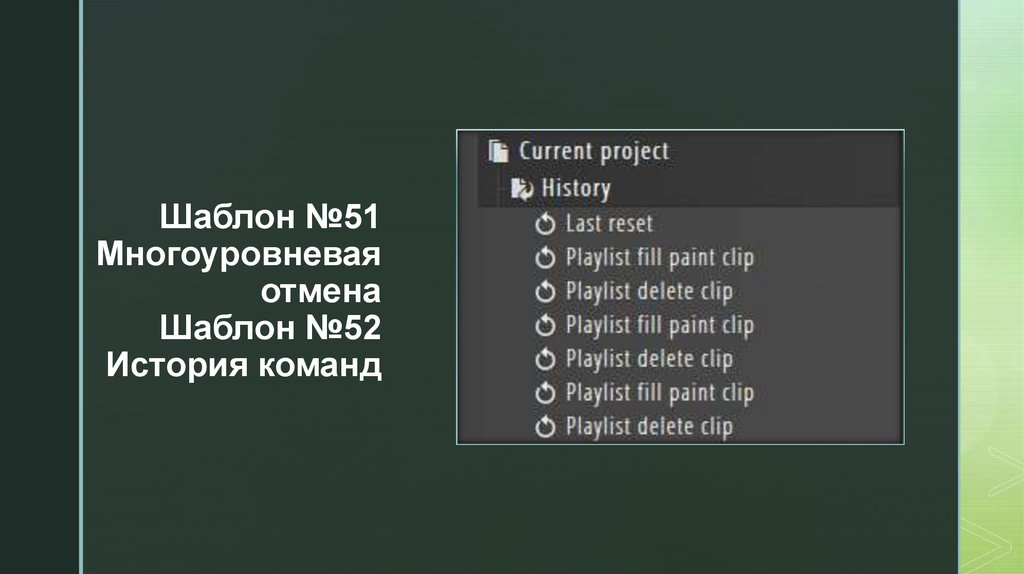Select the middle Playlist delete clip entry
Viewport: 1024px width, 574px height.
(649, 359)
